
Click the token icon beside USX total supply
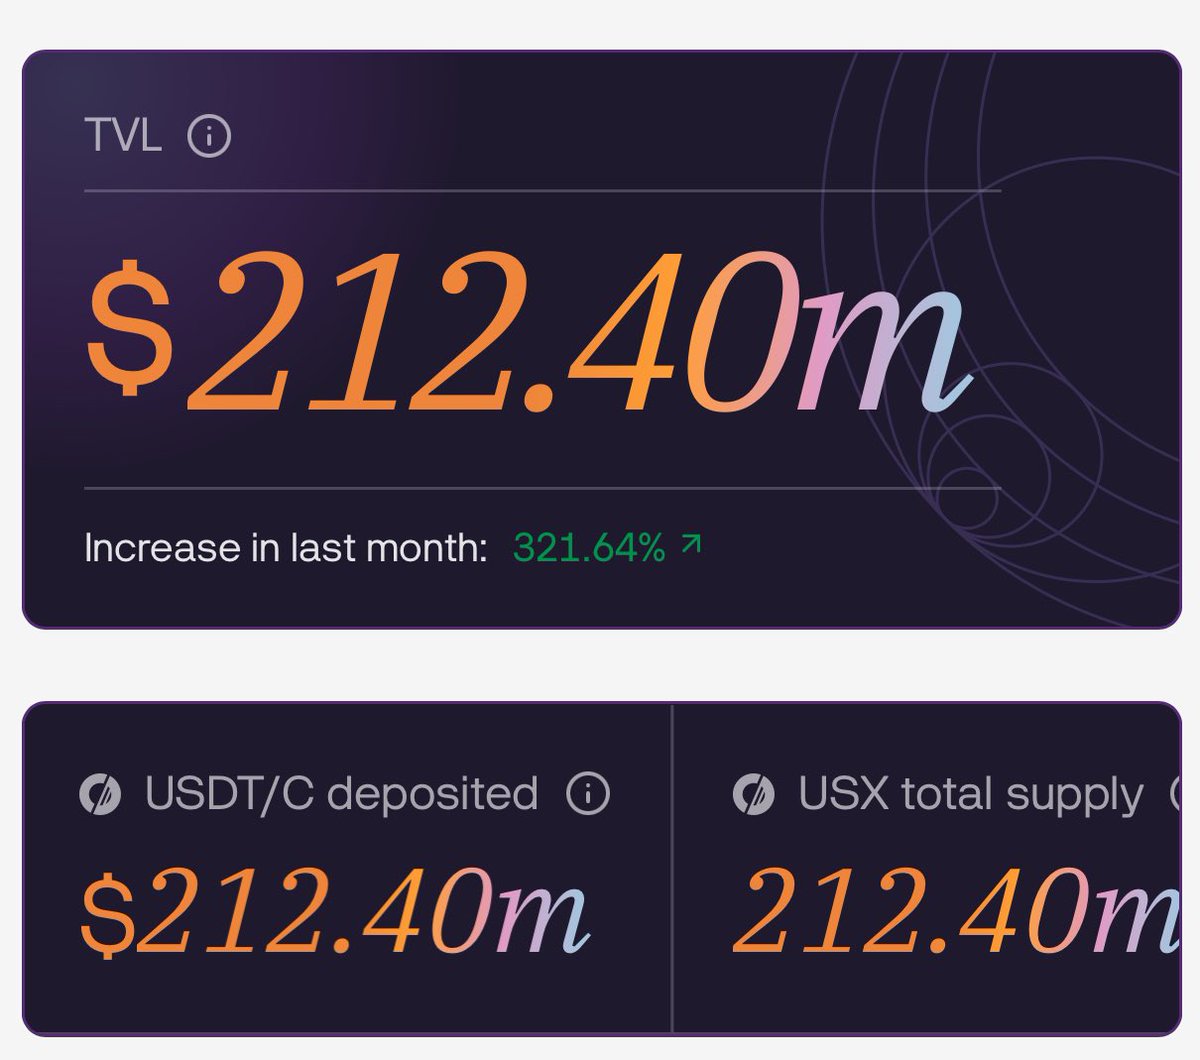[x=753, y=795]
